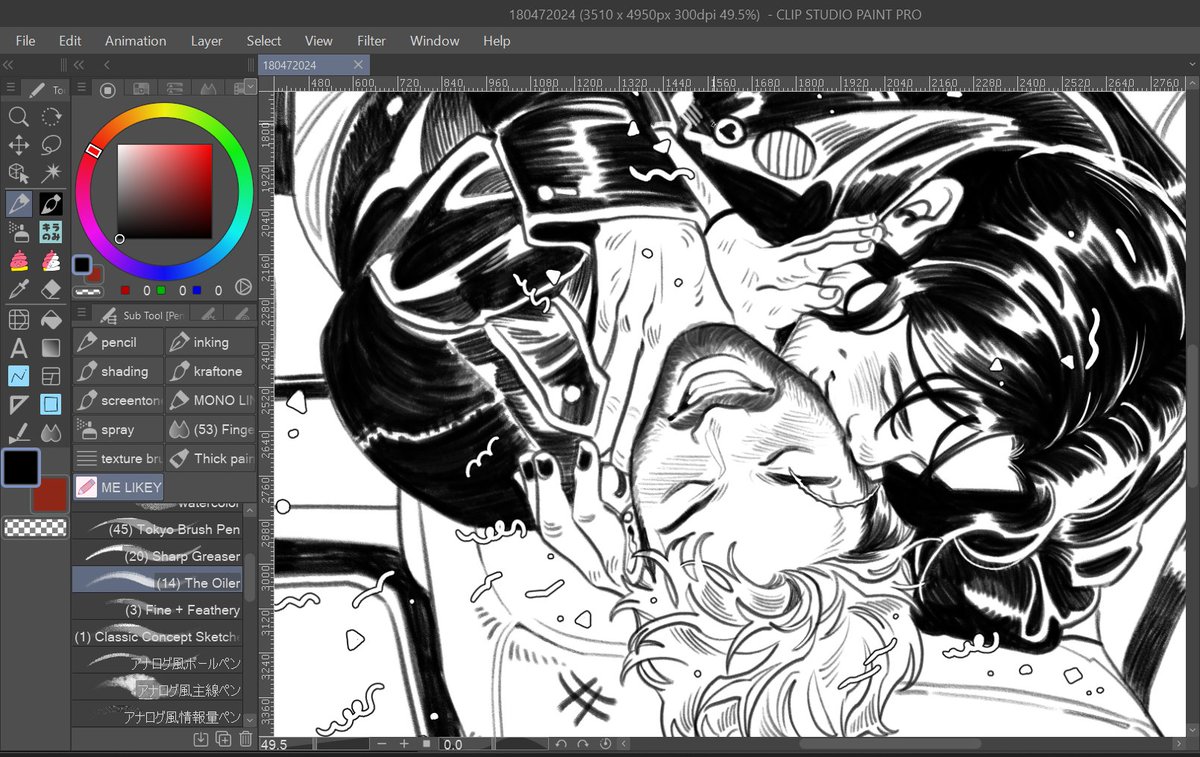Choose the Eraser tool

click(51, 290)
